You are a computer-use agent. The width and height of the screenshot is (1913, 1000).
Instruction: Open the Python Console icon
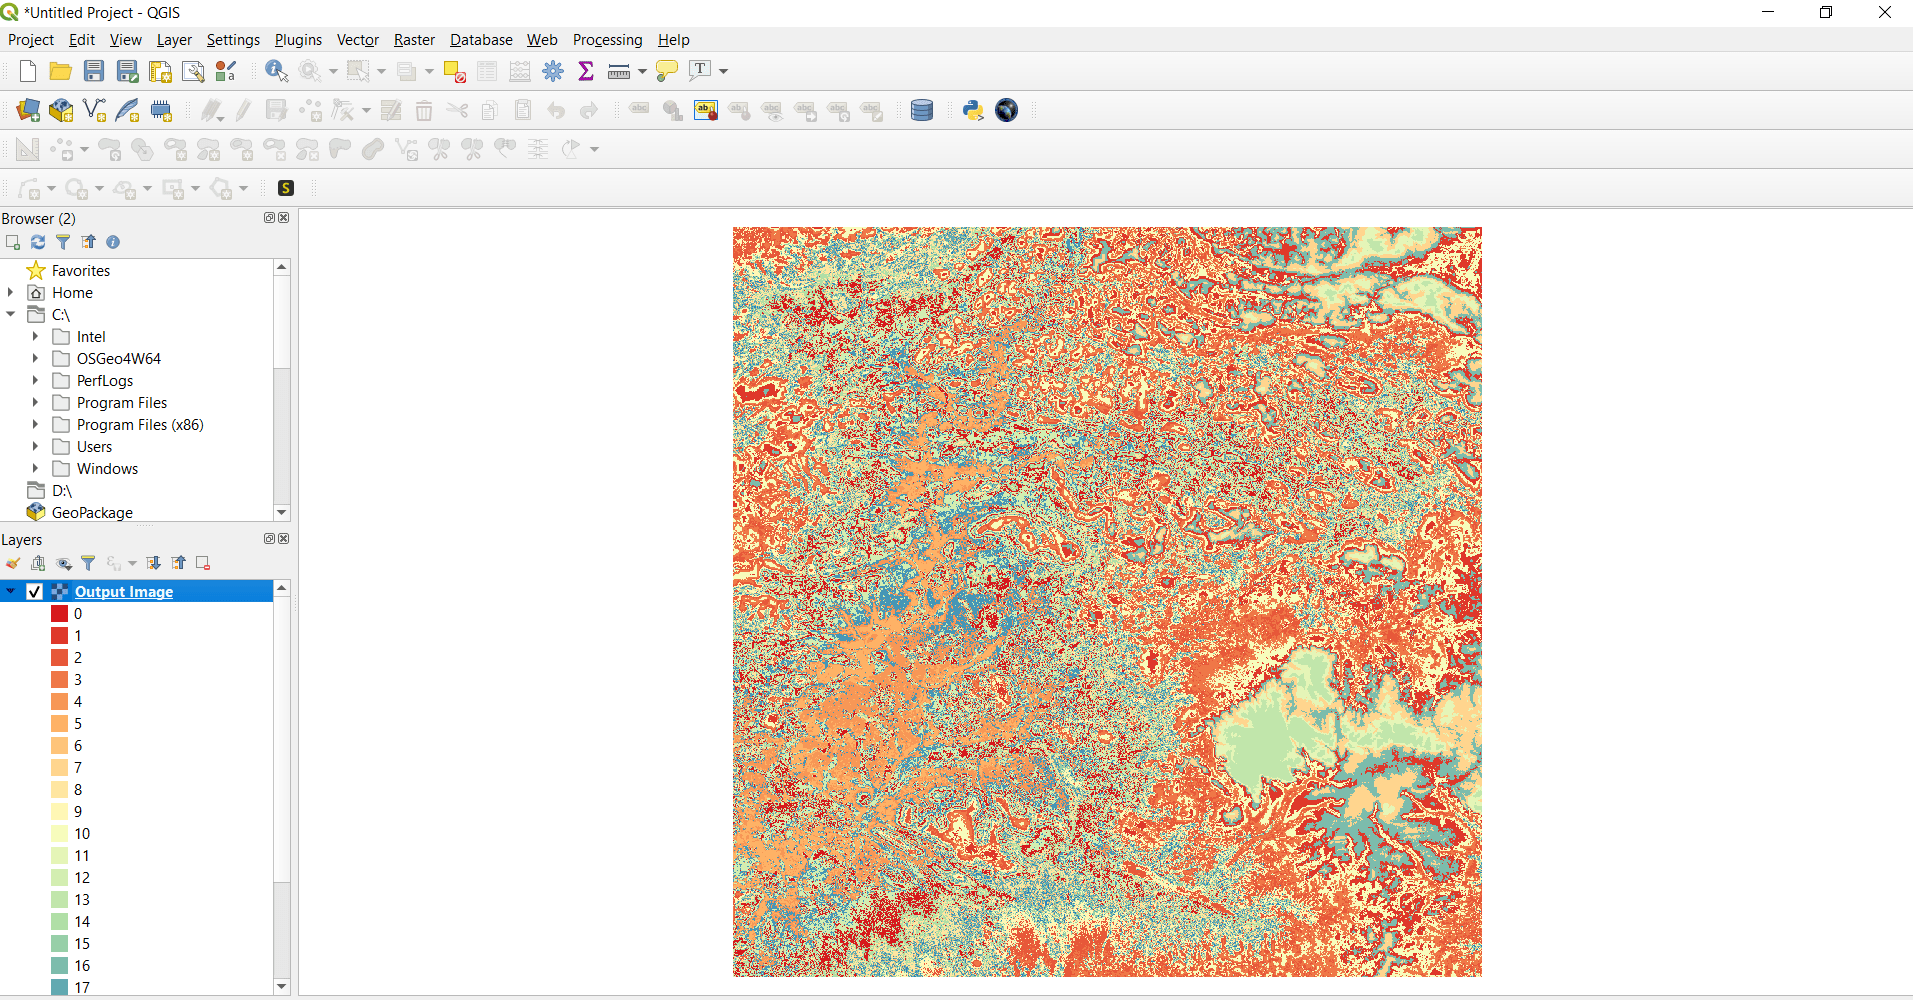click(x=972, y=110)
